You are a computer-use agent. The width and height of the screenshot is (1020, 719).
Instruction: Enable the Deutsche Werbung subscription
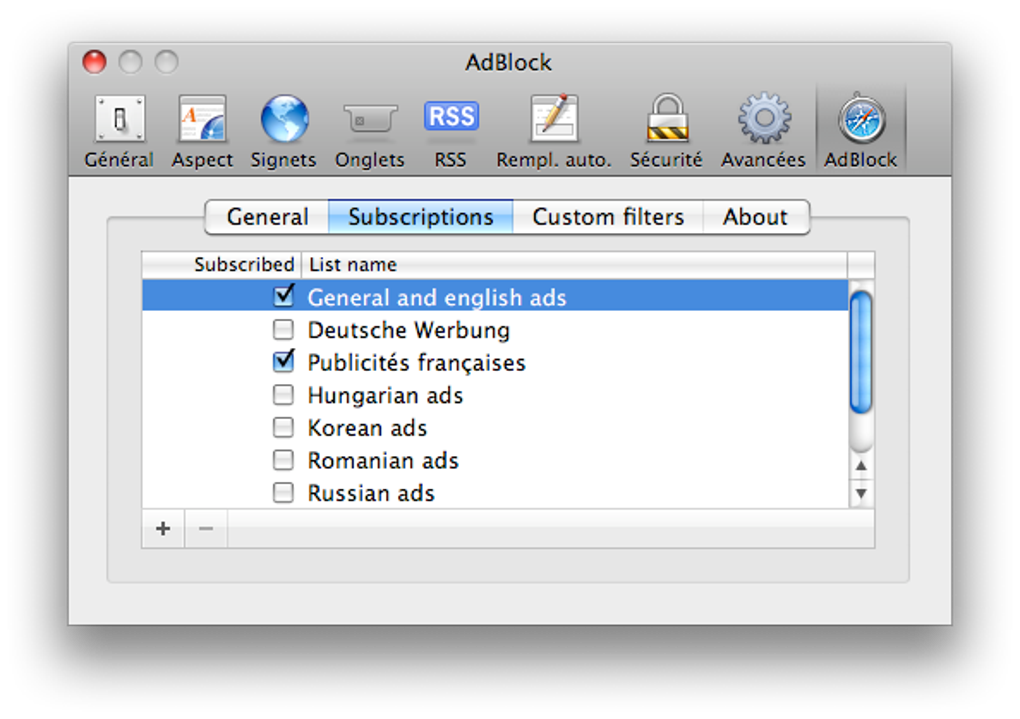pos(283,330)
